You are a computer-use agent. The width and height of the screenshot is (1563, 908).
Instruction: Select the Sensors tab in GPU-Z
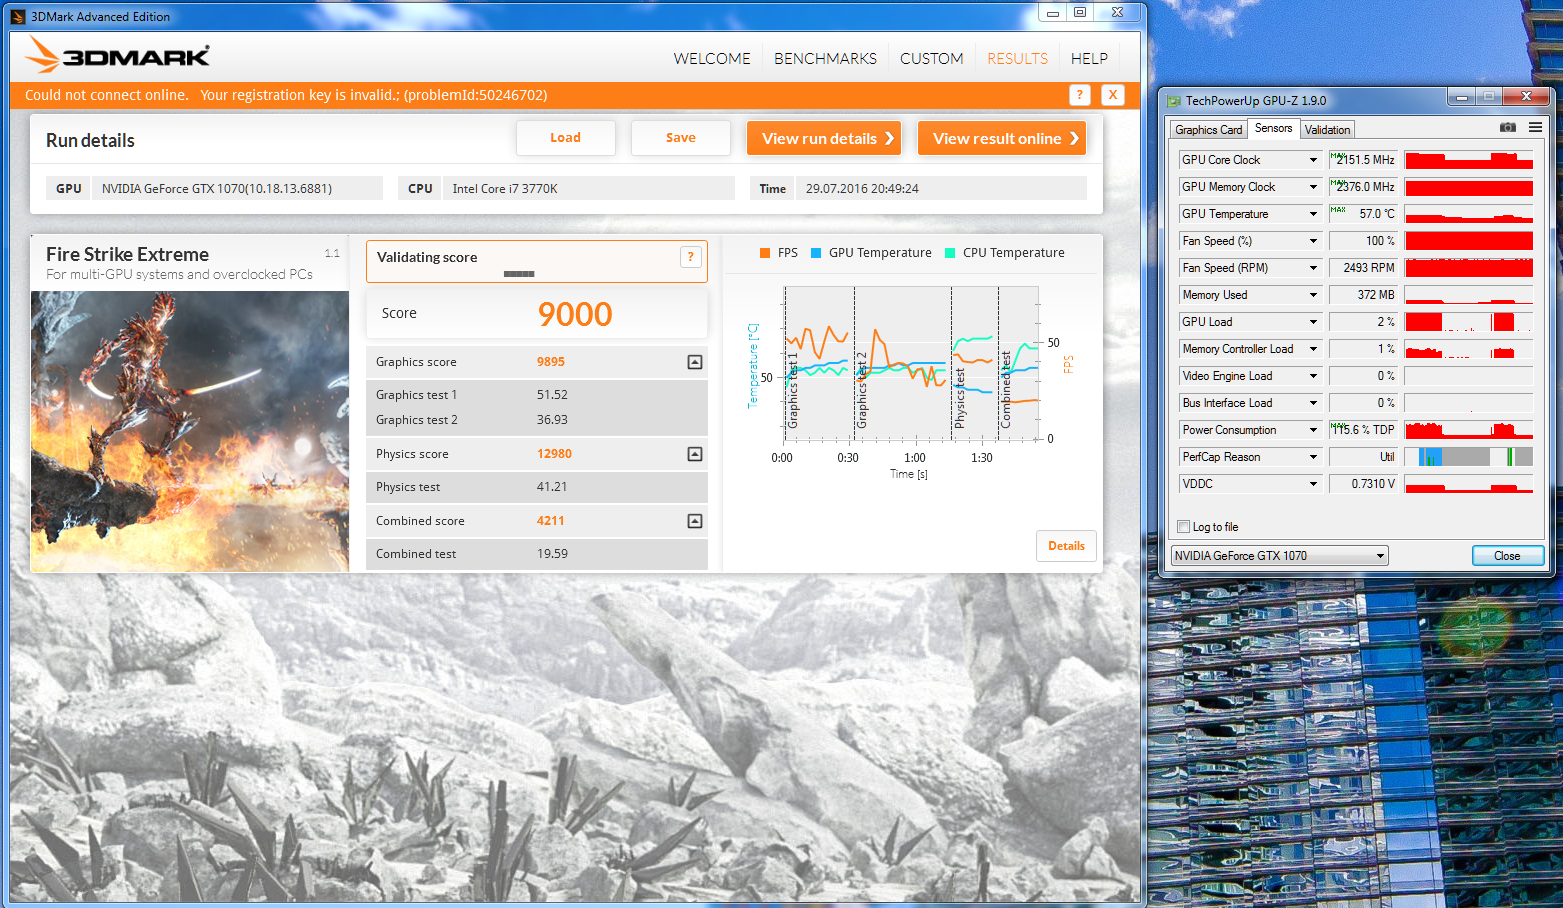click(1273, 128)
